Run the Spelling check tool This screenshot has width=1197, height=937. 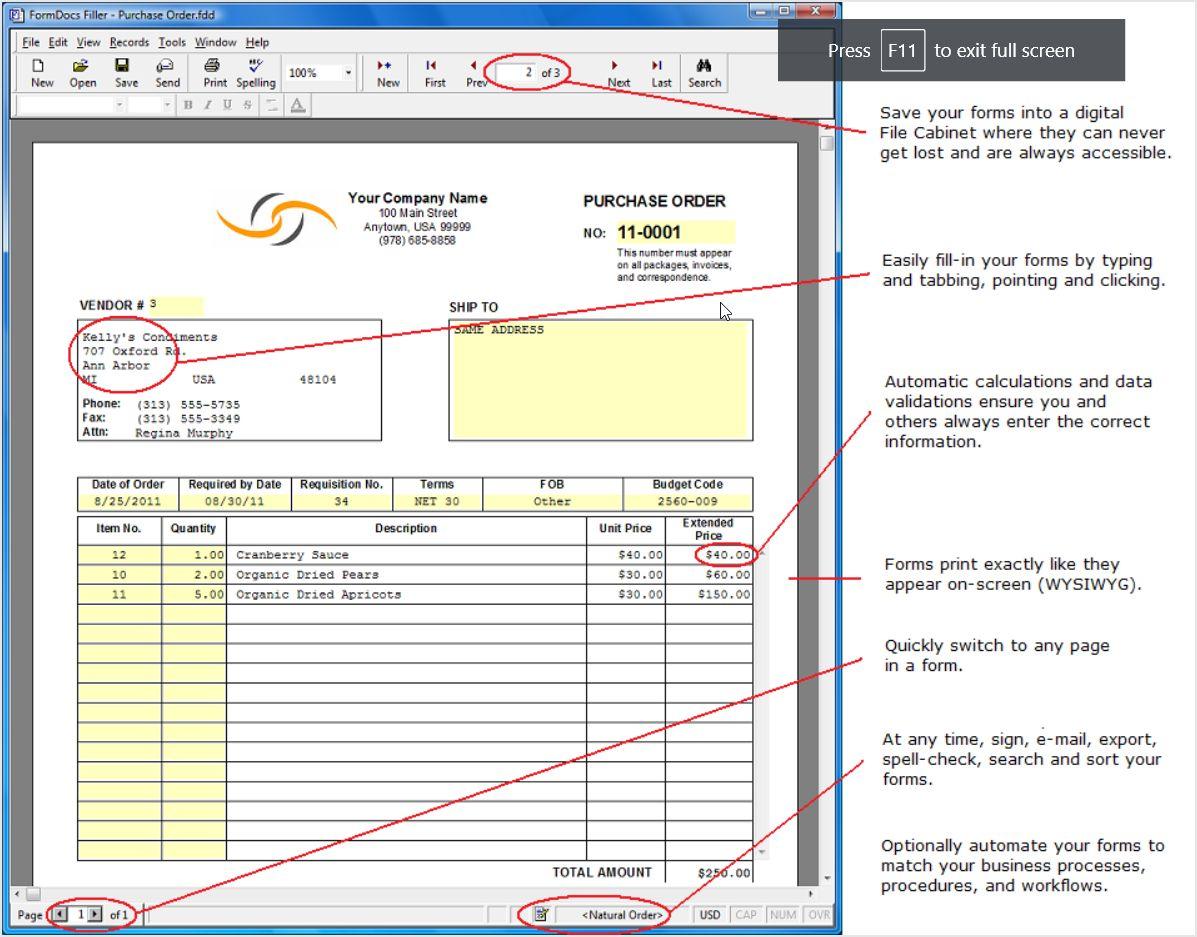pos(256,73)
